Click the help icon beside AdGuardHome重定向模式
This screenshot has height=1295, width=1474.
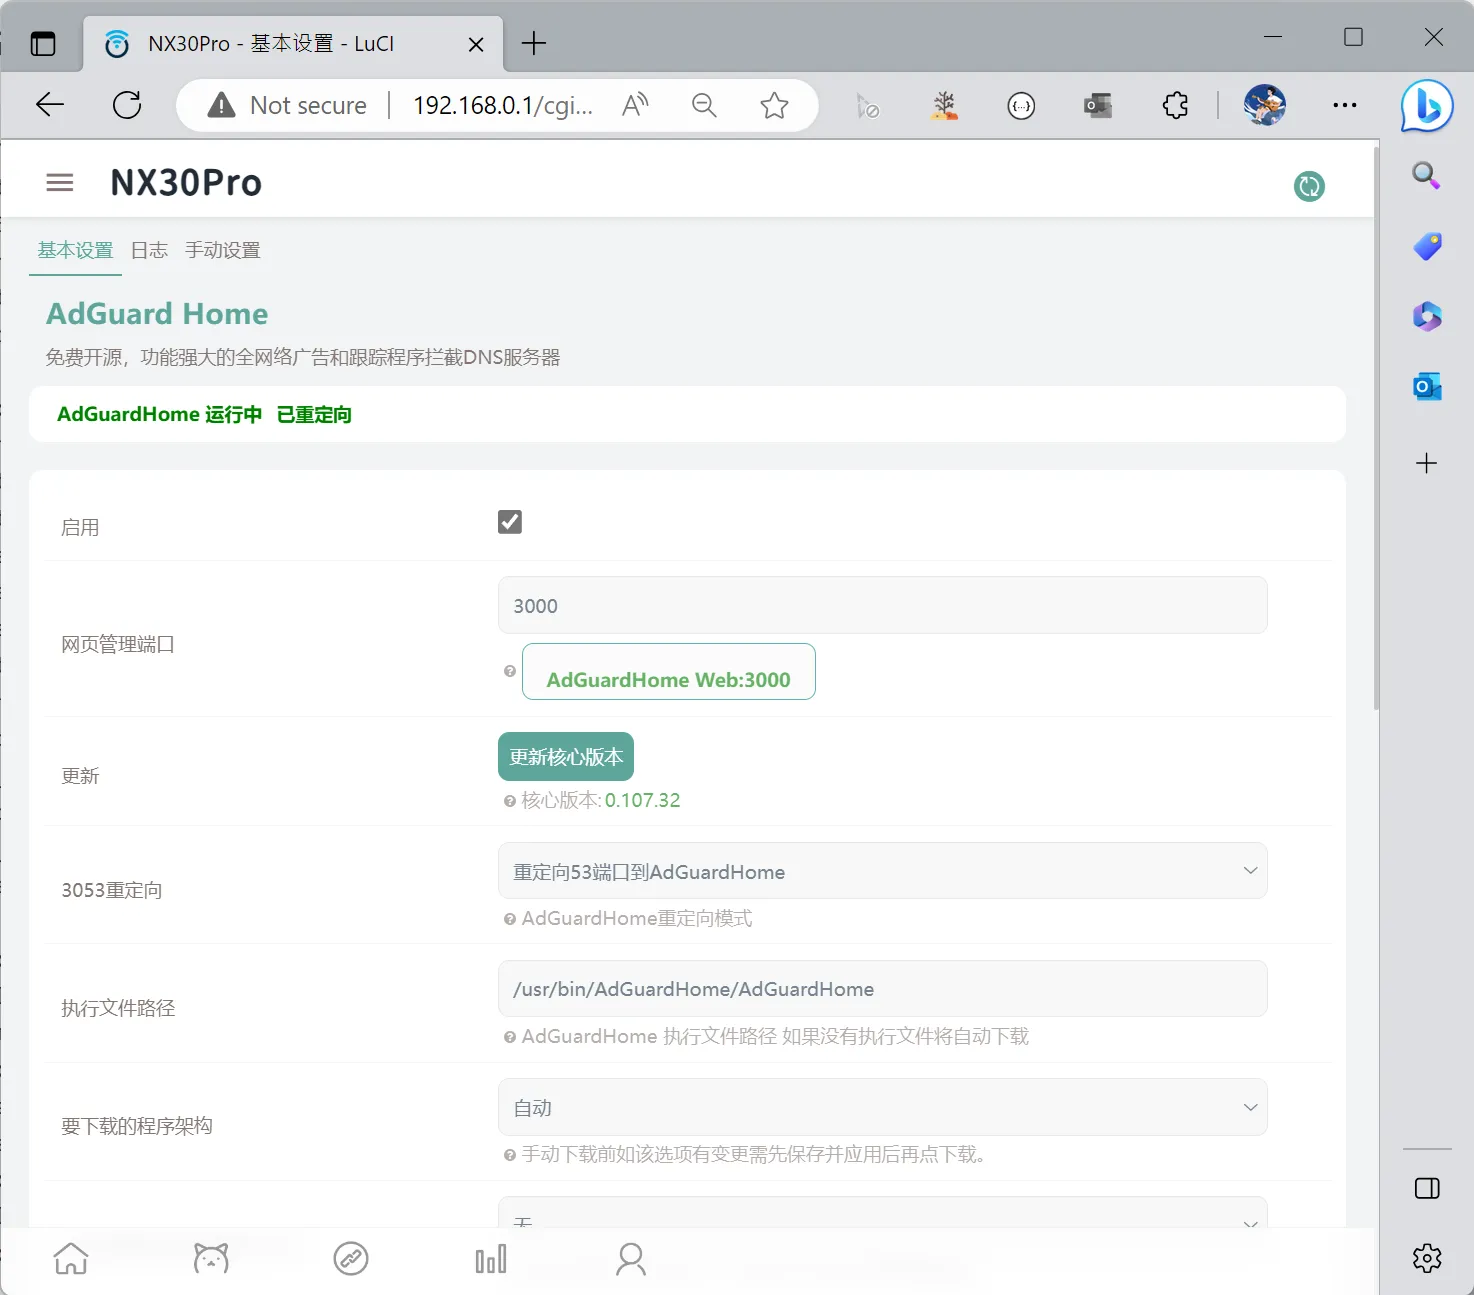tap(510, 919)
